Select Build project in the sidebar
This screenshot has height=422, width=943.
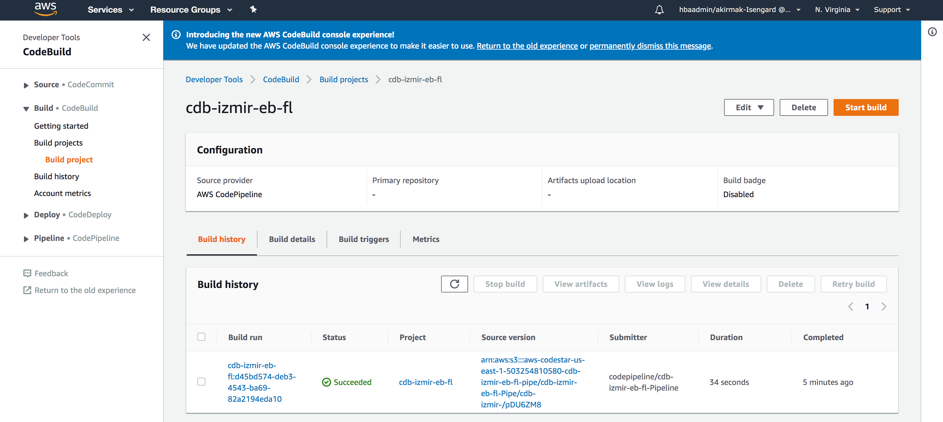(69, 160)
